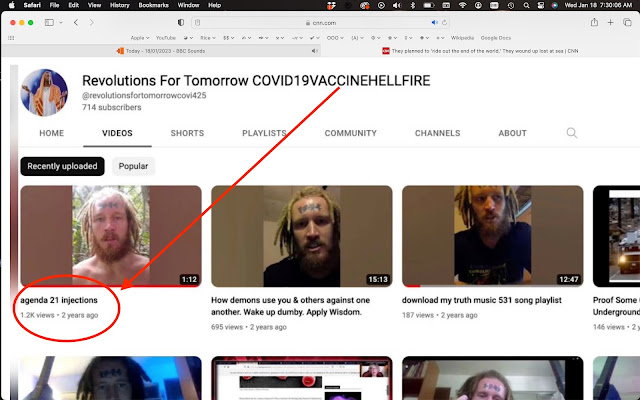The height and width of the screenshot is (400, 640).
Task: Open the Bookmarks menu
Action: 153,5
